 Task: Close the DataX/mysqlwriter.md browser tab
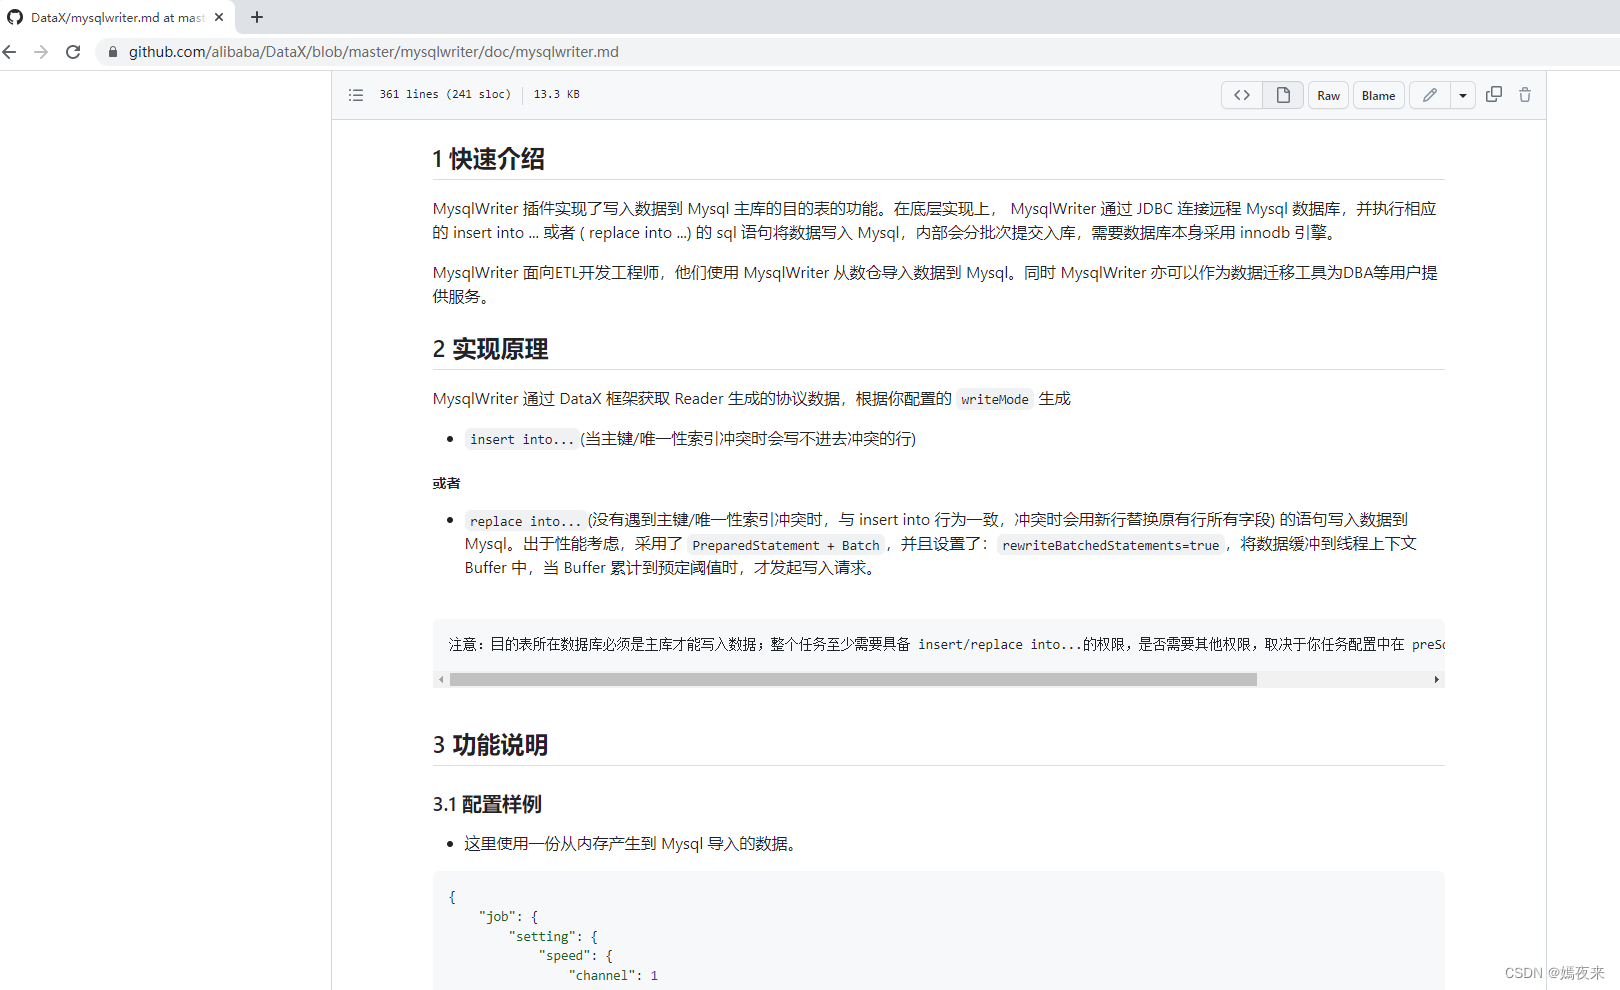point(219,17)
